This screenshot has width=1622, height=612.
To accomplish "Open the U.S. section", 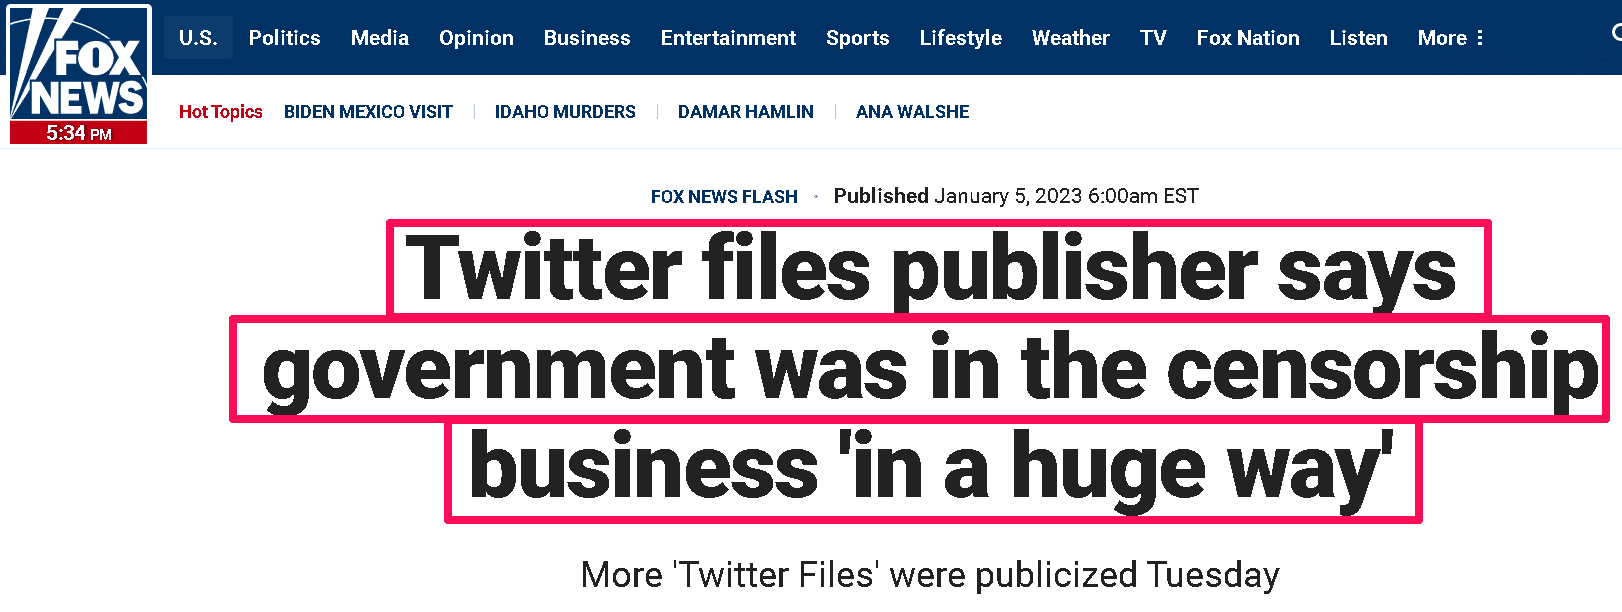I will (x=198, y=38).
